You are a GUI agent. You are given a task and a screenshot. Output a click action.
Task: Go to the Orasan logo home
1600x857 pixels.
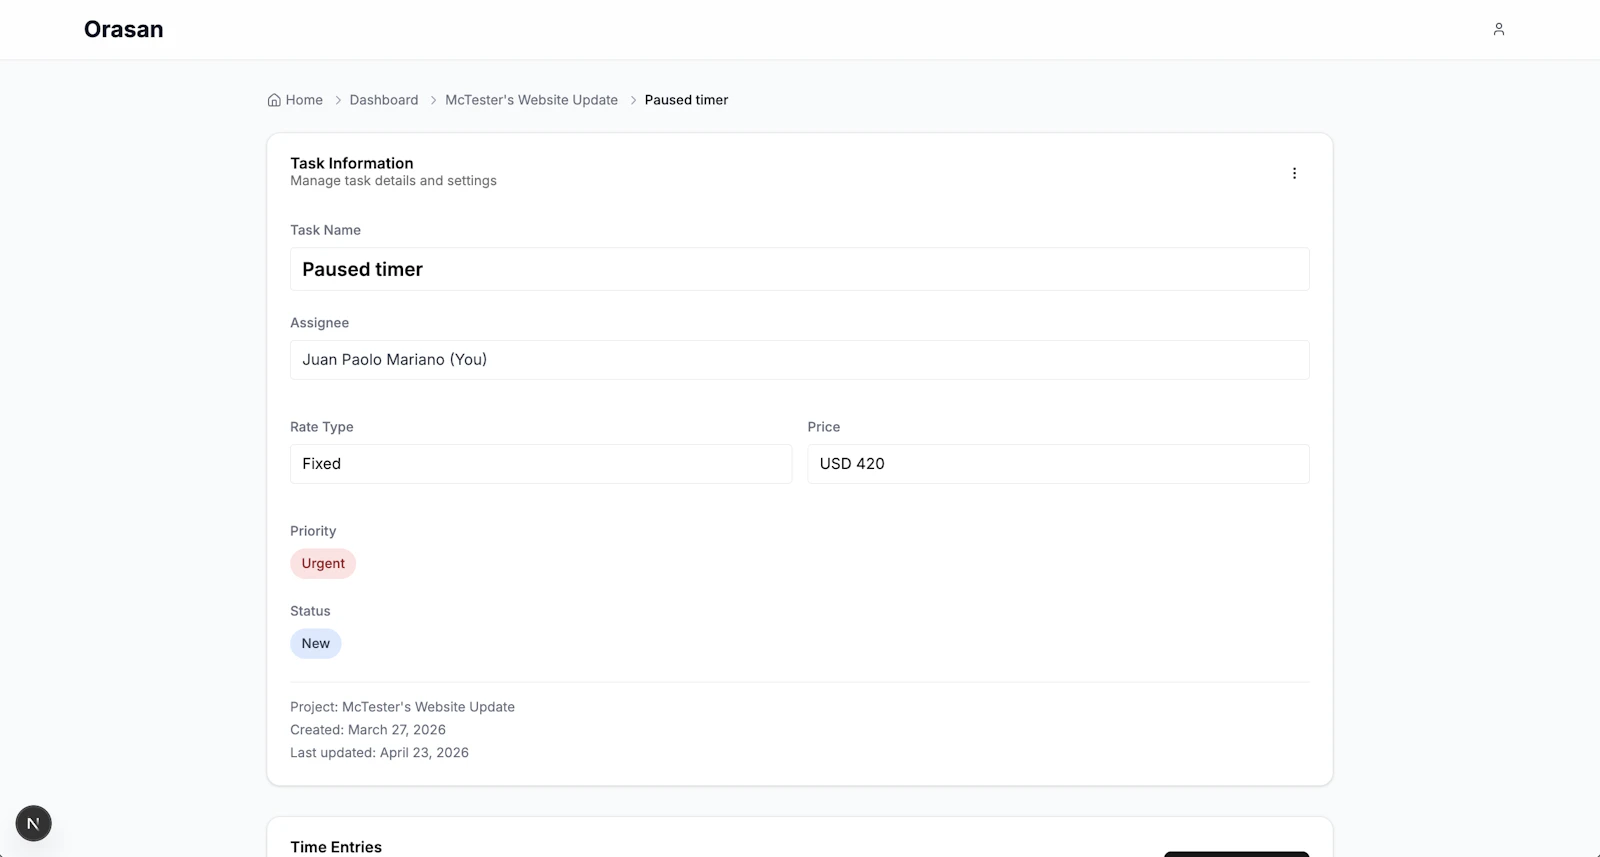click(x=124, y=29)
